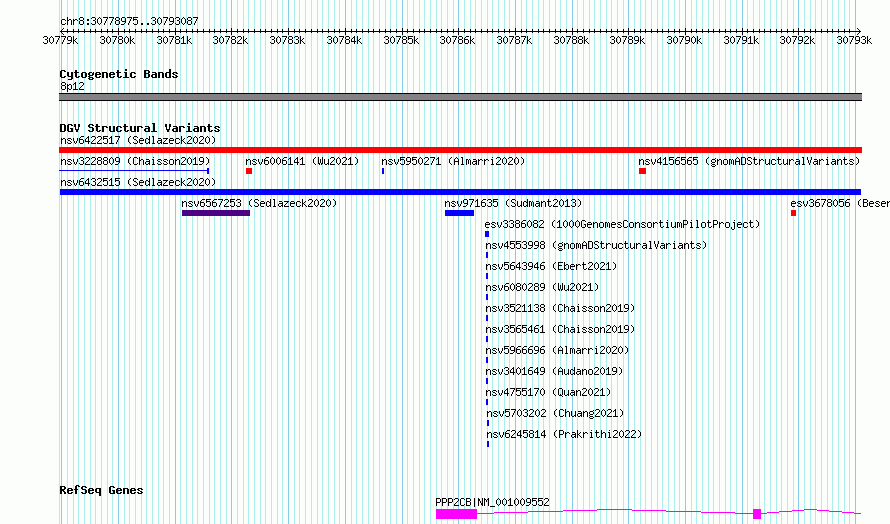
Task: Click the 30786k ruler tick label
Action: click(x=457, y=40)
